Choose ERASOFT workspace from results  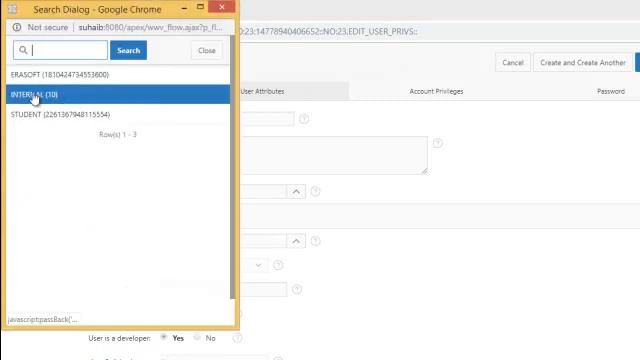pos(118,75)
